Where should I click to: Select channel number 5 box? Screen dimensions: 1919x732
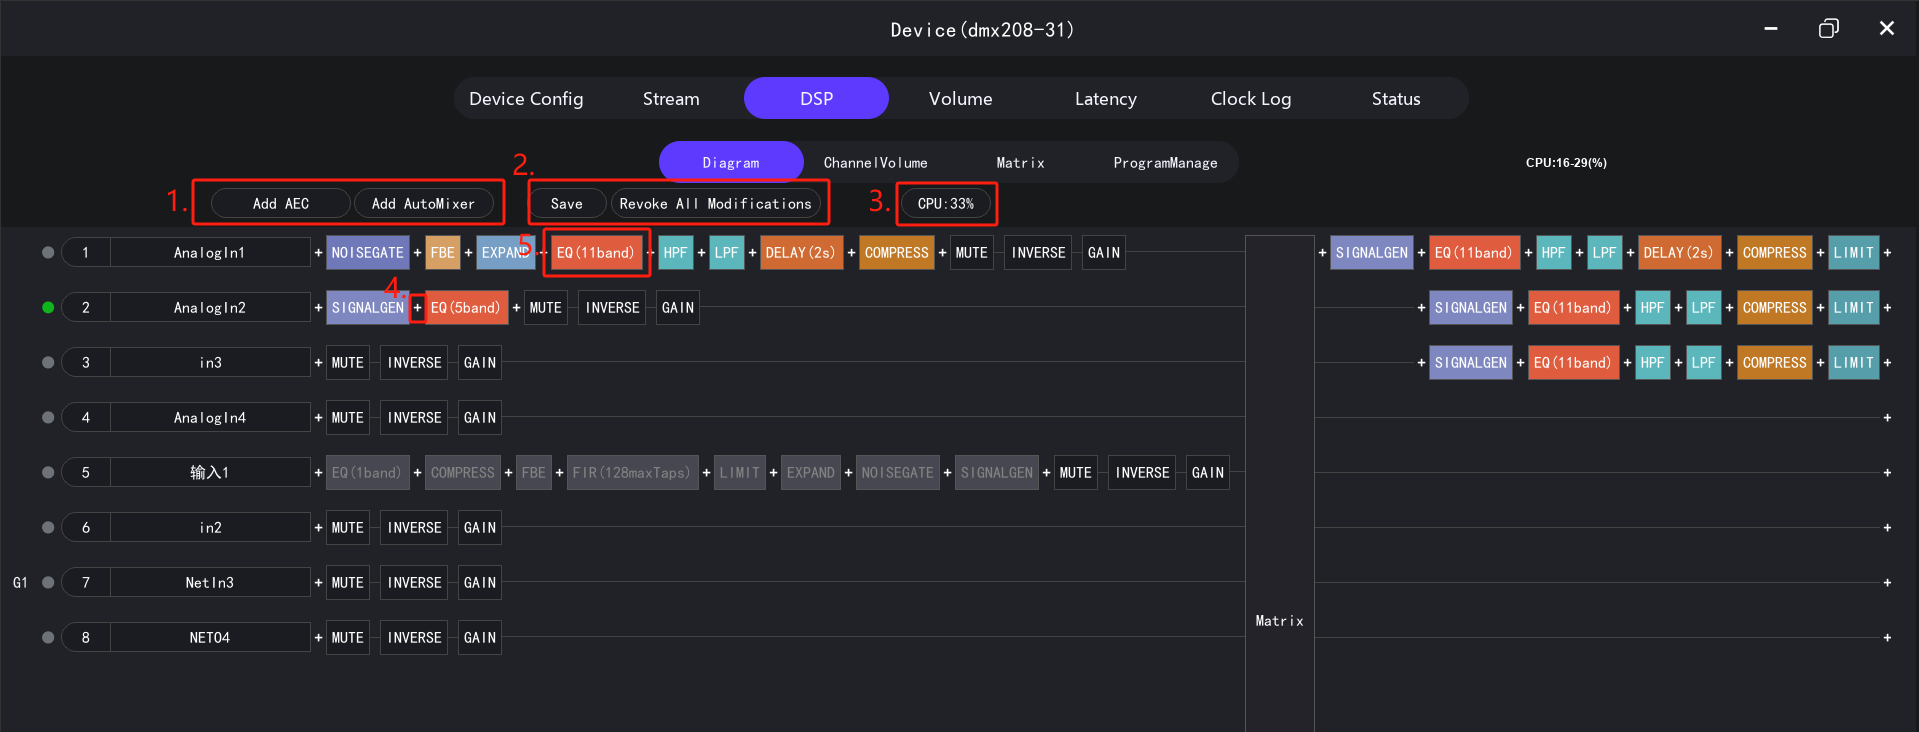coord(86,473)
